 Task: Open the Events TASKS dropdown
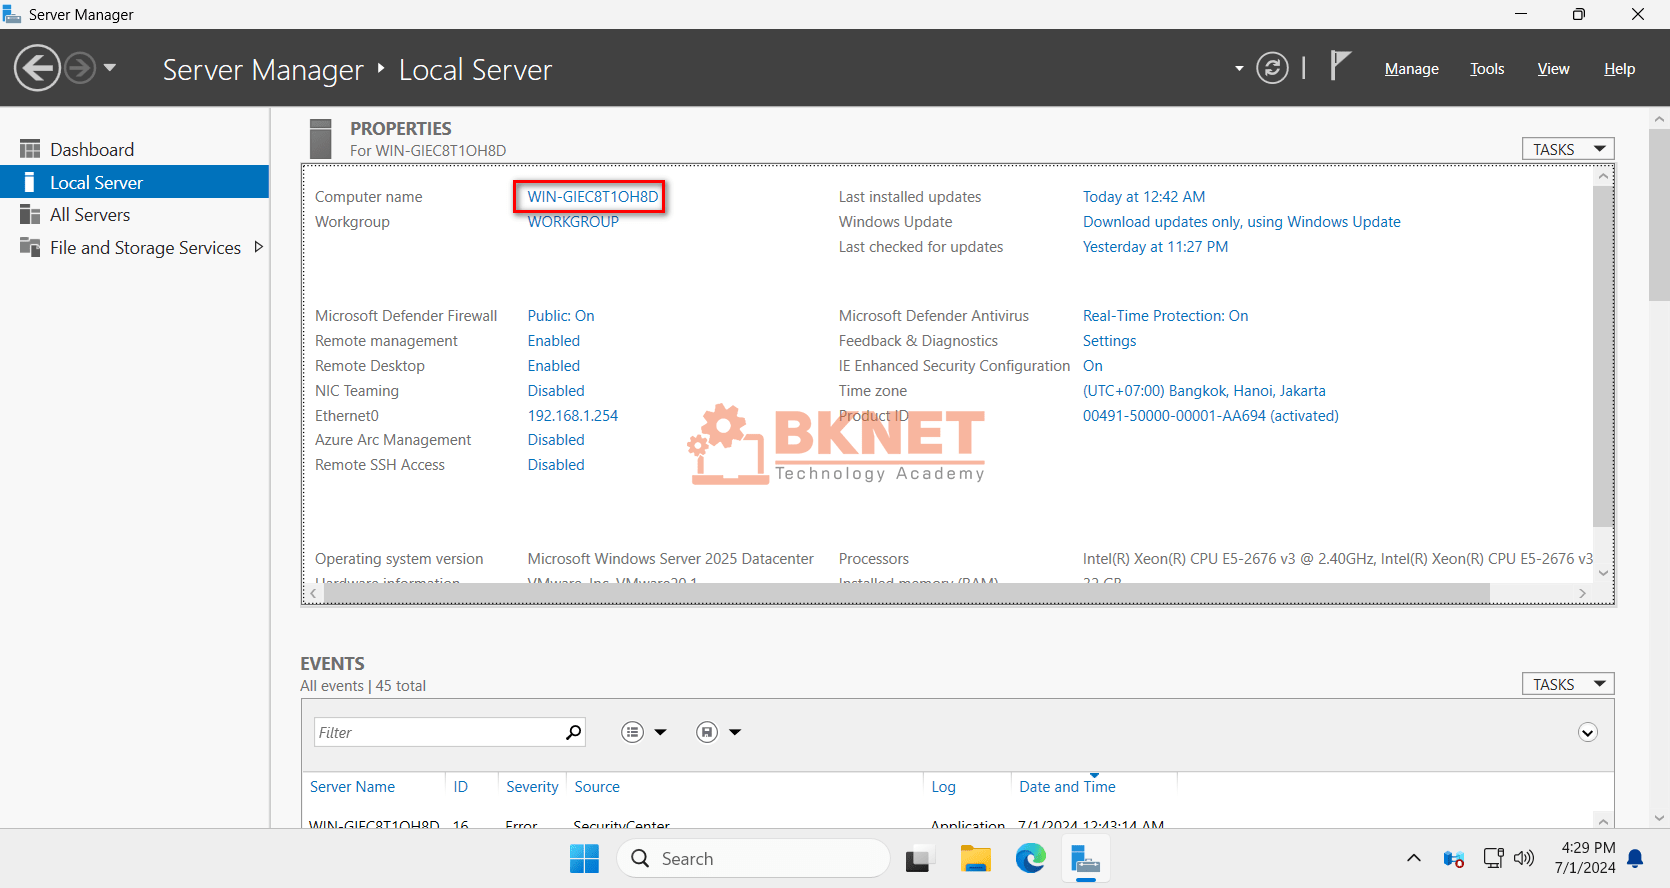coord(1568,684)
